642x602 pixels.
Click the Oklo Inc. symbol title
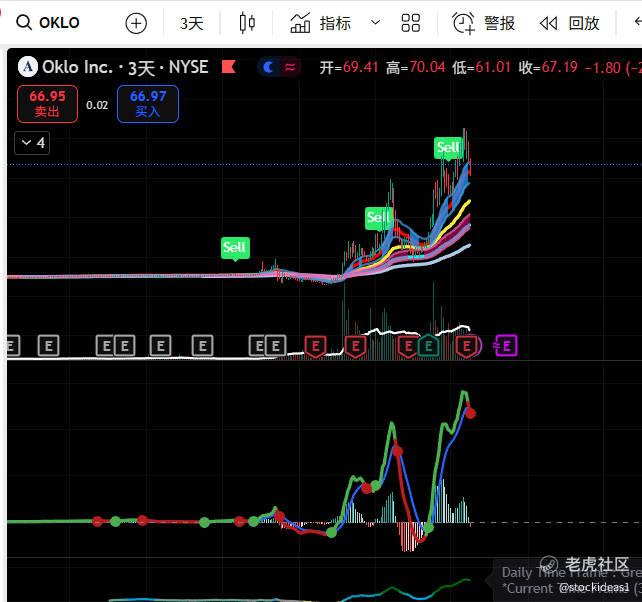[x=125, y=68]
